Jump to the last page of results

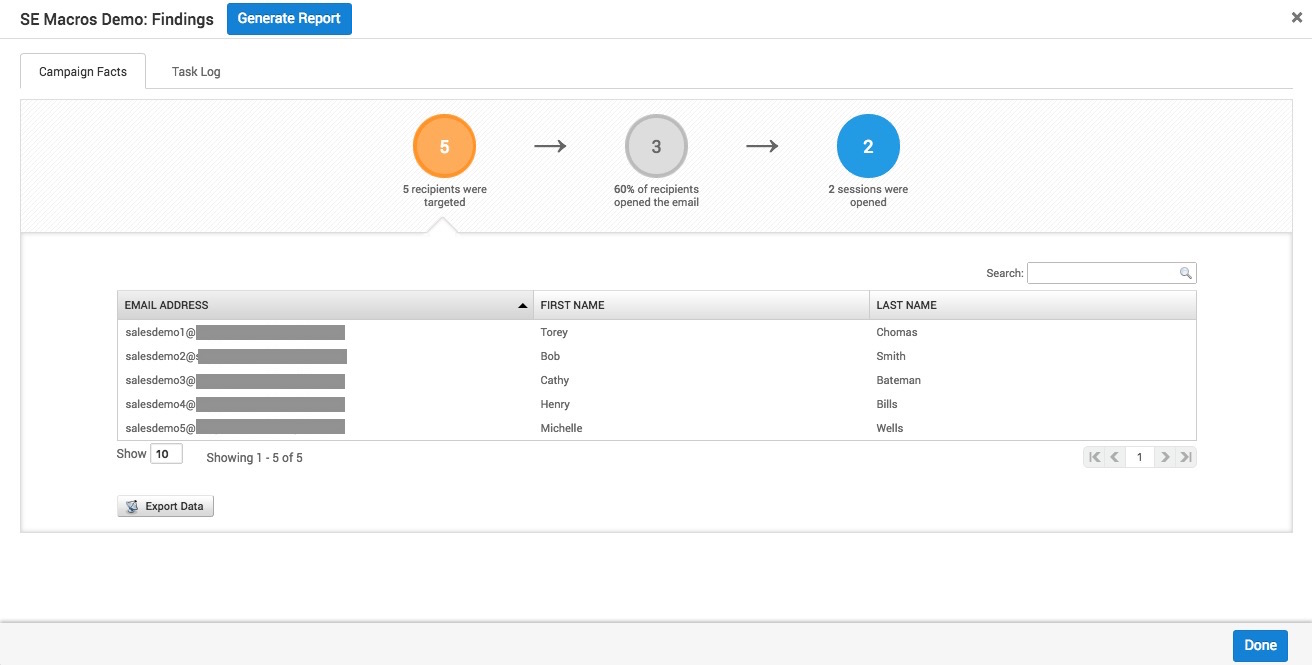[1186, 457]
